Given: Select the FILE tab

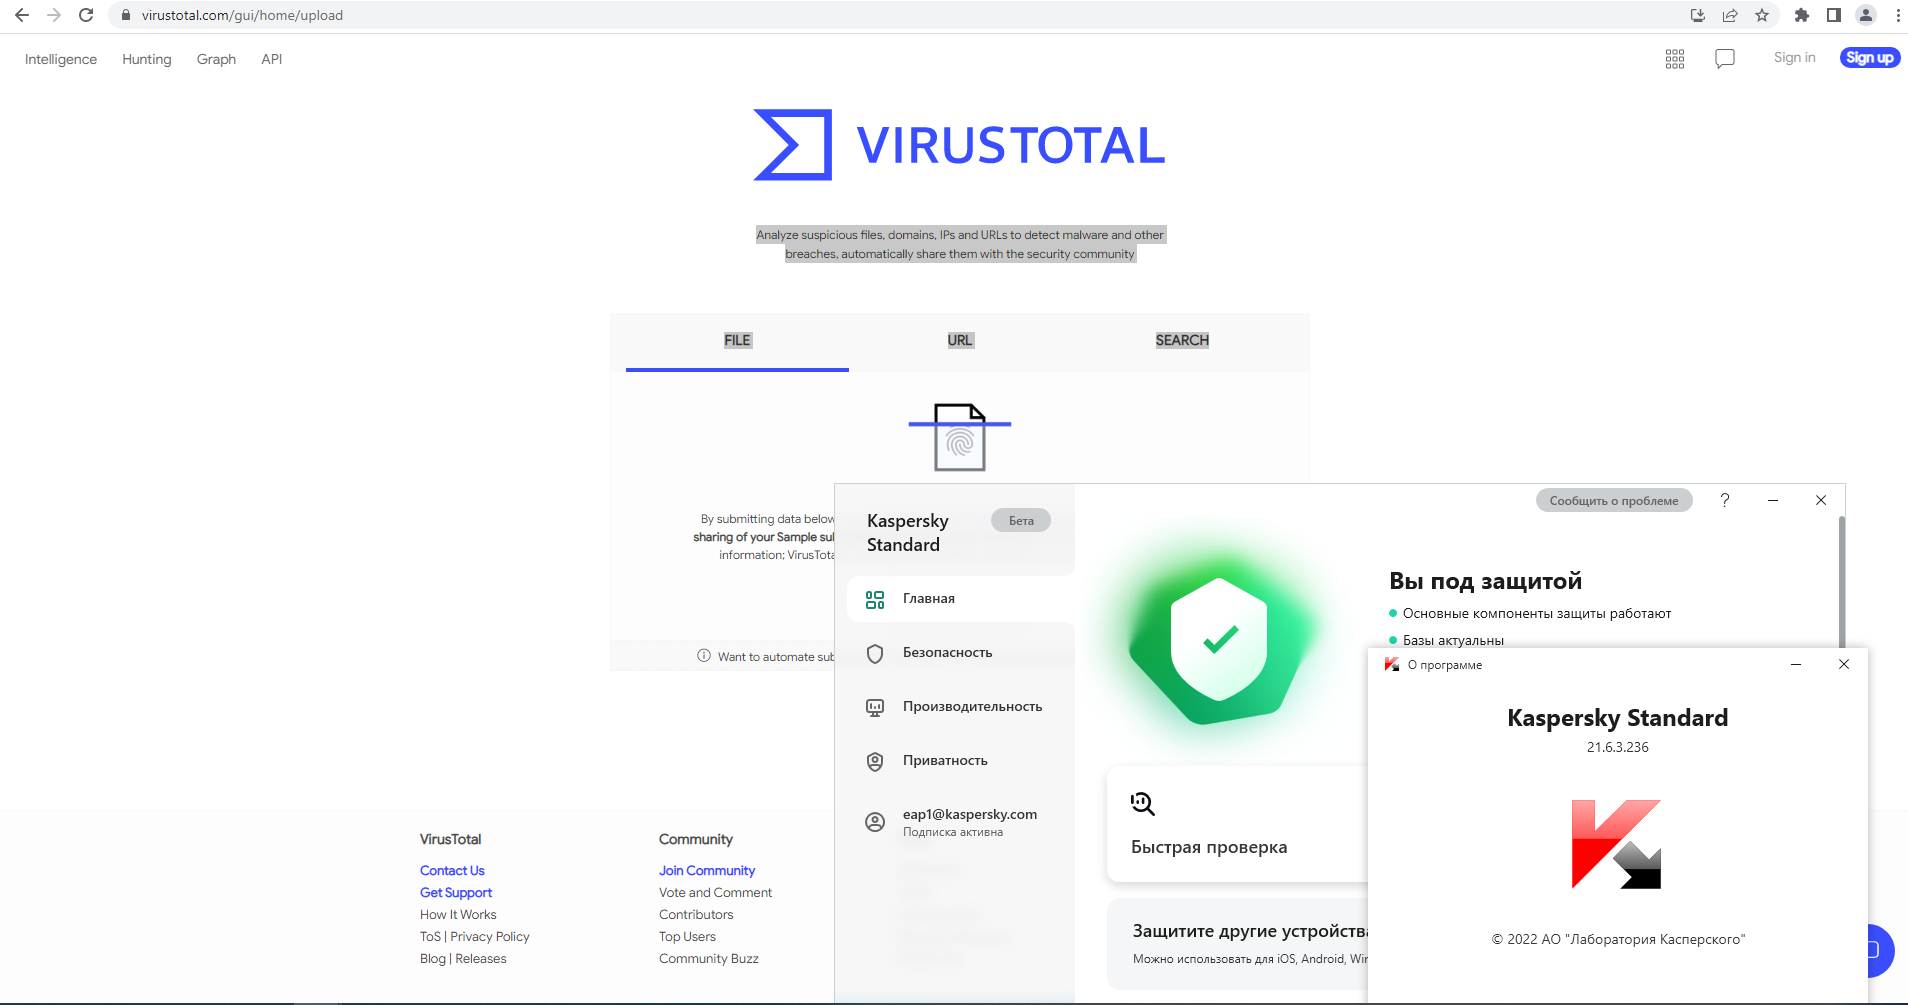Looking at the screenshot, I should pos(737,341).
